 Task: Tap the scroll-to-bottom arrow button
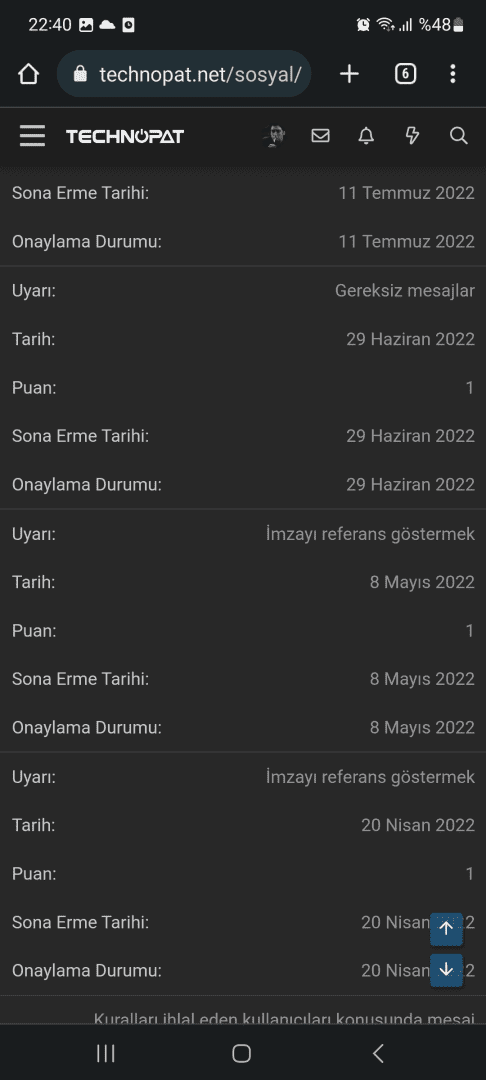point(446,970)
